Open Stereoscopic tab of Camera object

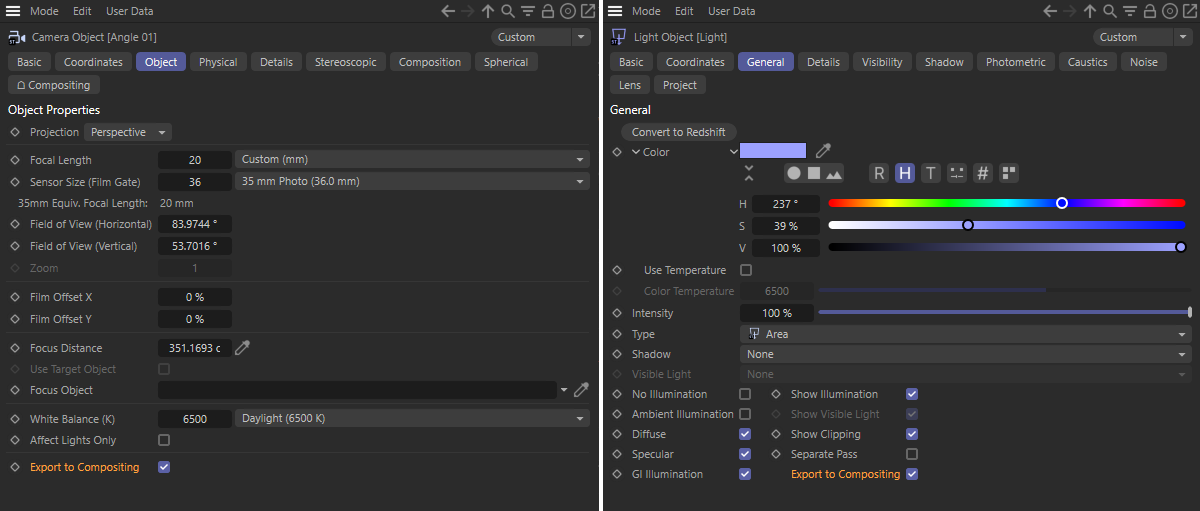(346, 62)
